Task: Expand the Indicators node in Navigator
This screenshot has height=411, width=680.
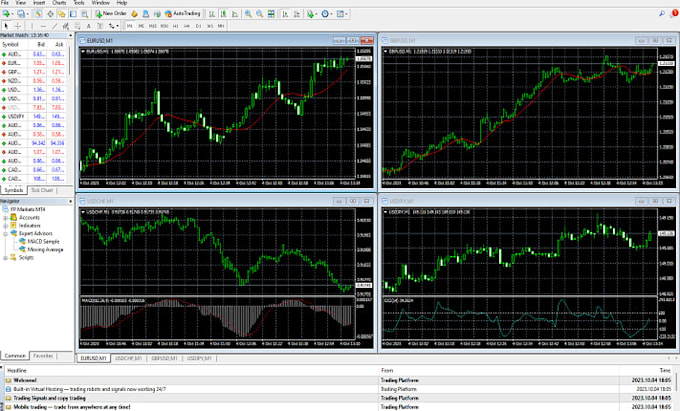Action: 6,225
